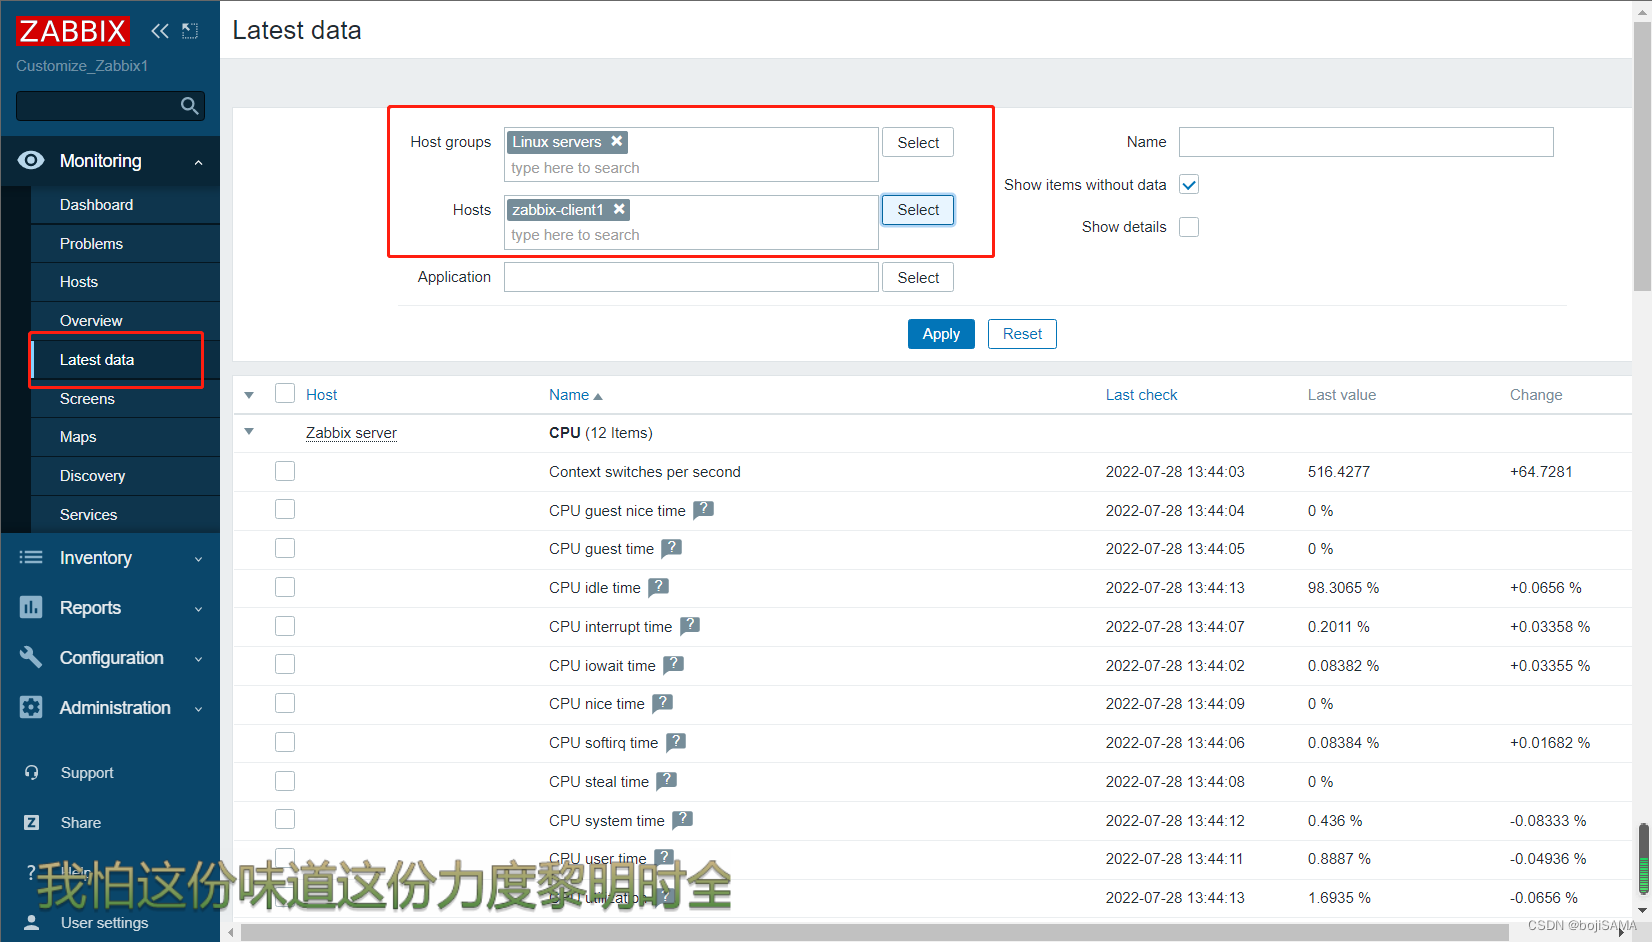
Task: Collapse sidebar with double-chevron icon
Action: 160,31
